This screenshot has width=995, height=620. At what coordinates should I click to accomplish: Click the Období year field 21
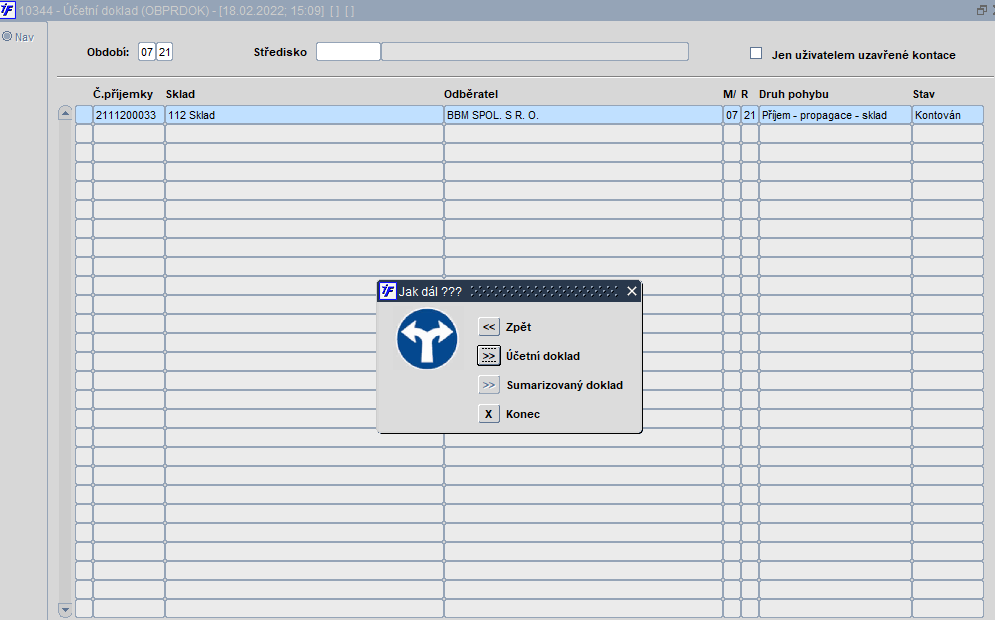164,52
